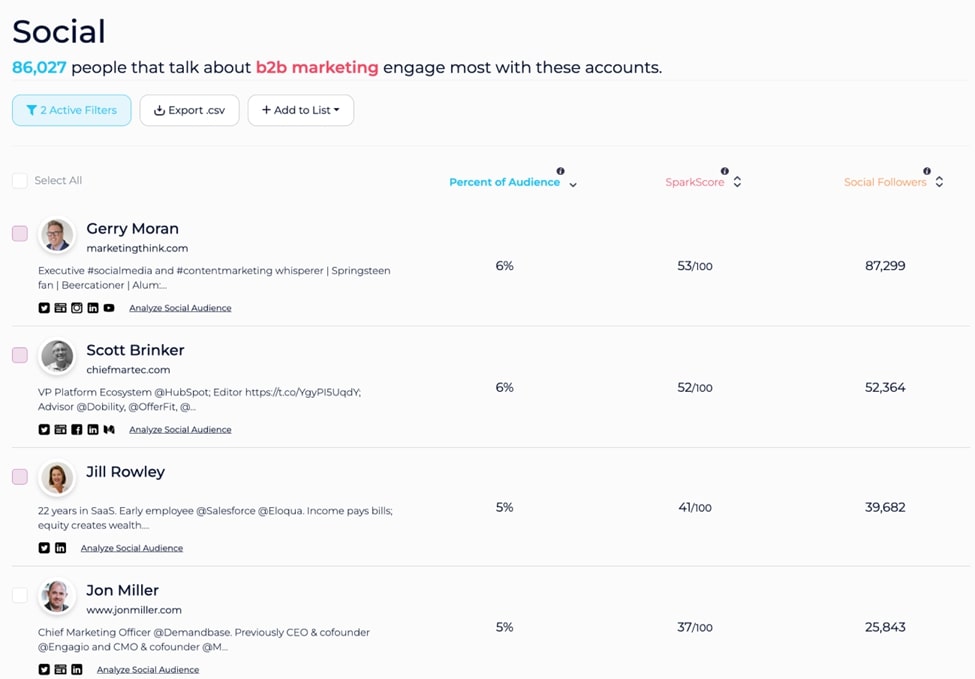Open the 2 Active Filters panel
975x679 pixels.
(x=71, y=110)
